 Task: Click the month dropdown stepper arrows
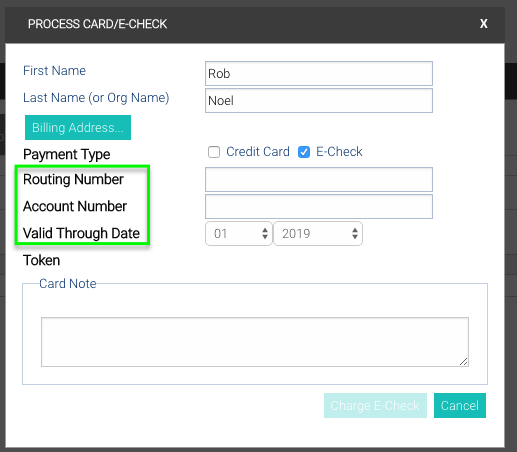(265, 234)
